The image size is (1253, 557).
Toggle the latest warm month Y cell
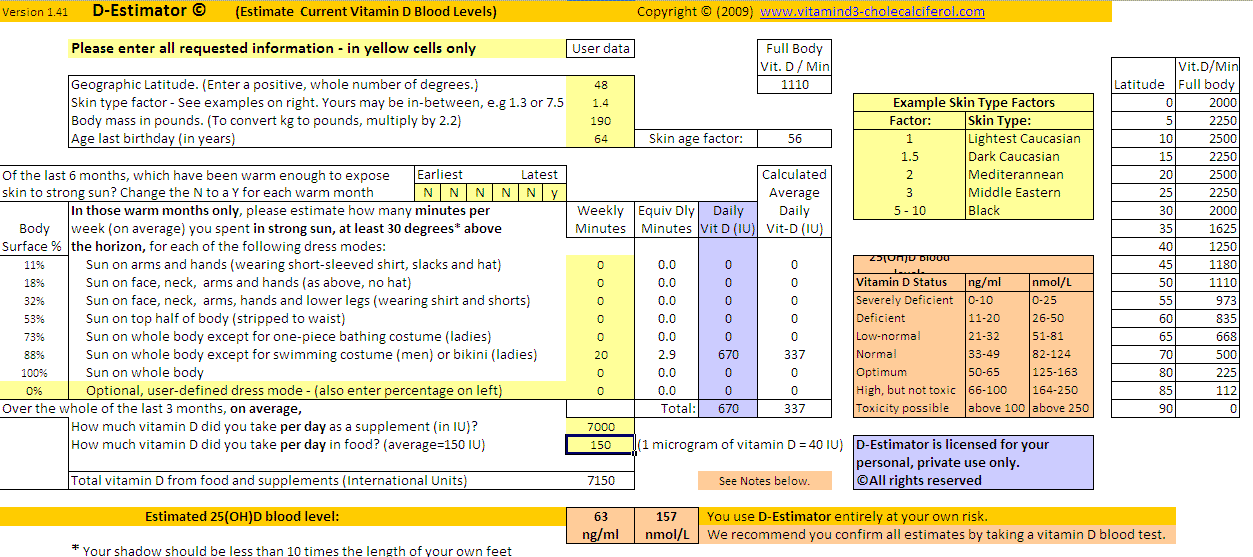pos(553,193)
